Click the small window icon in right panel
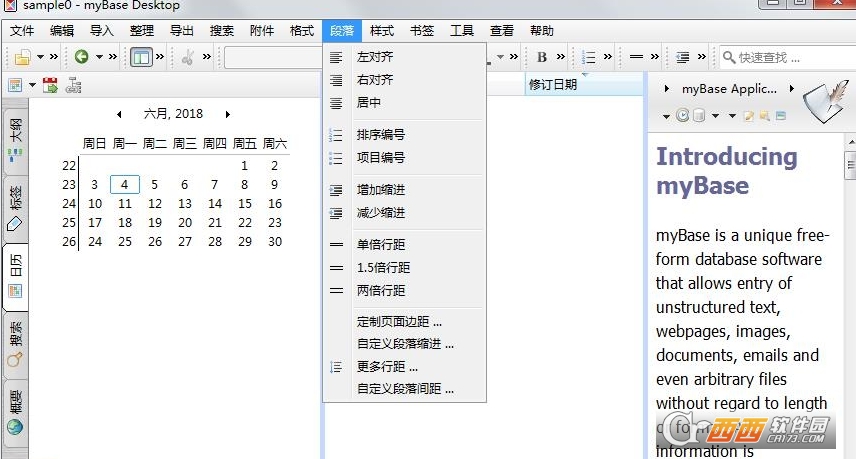The width and height of the screenshot is (856, 459). pyautogui.click(x=781, y=116)
